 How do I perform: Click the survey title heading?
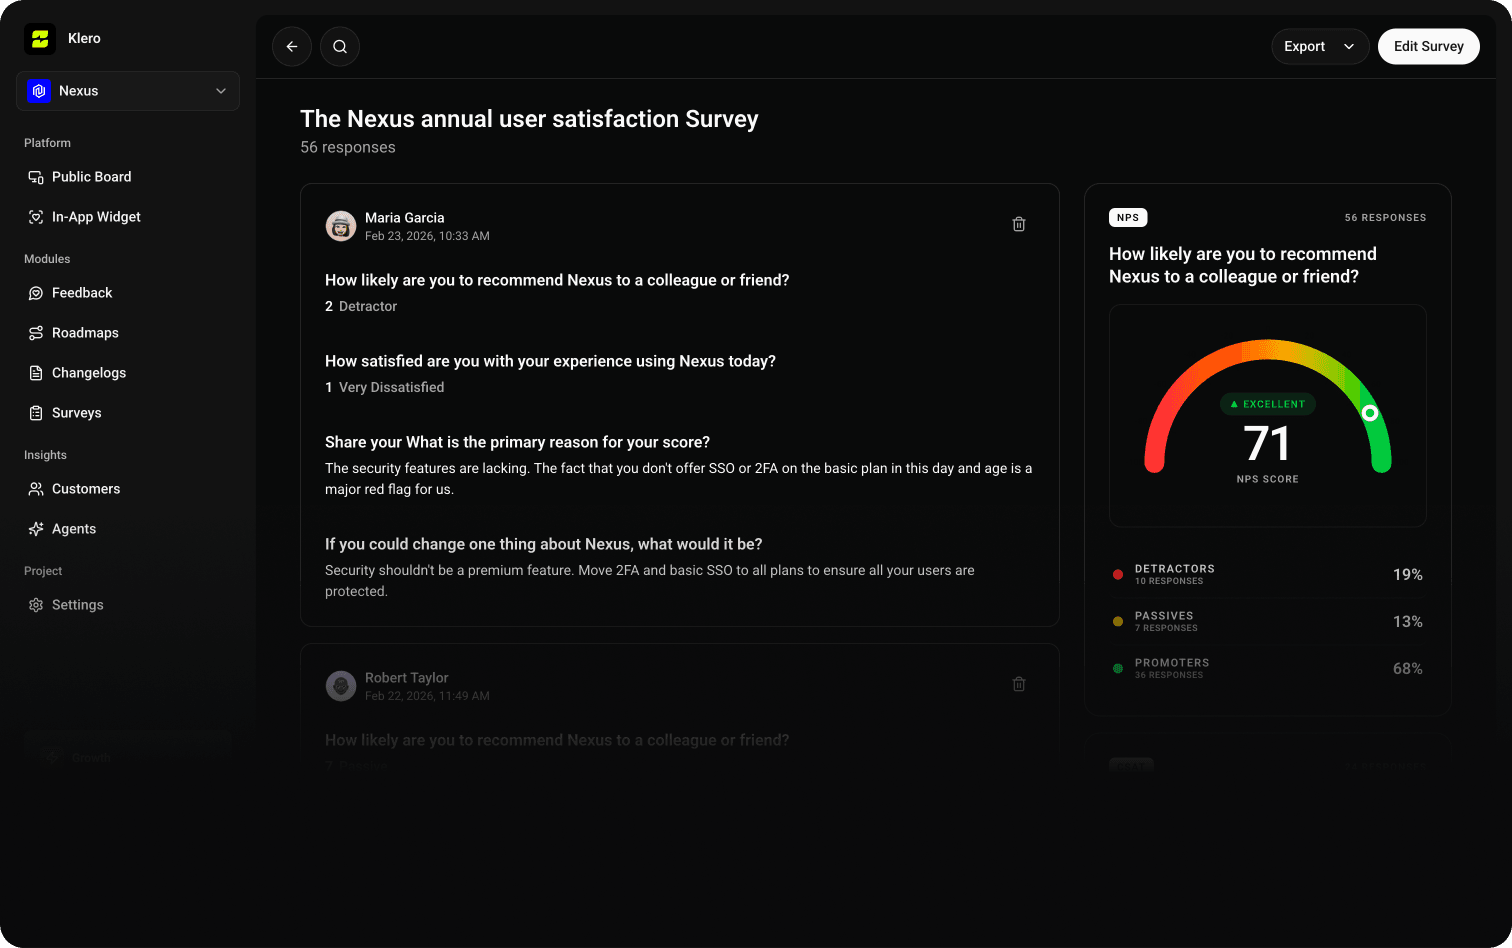[x=529, y=119]
